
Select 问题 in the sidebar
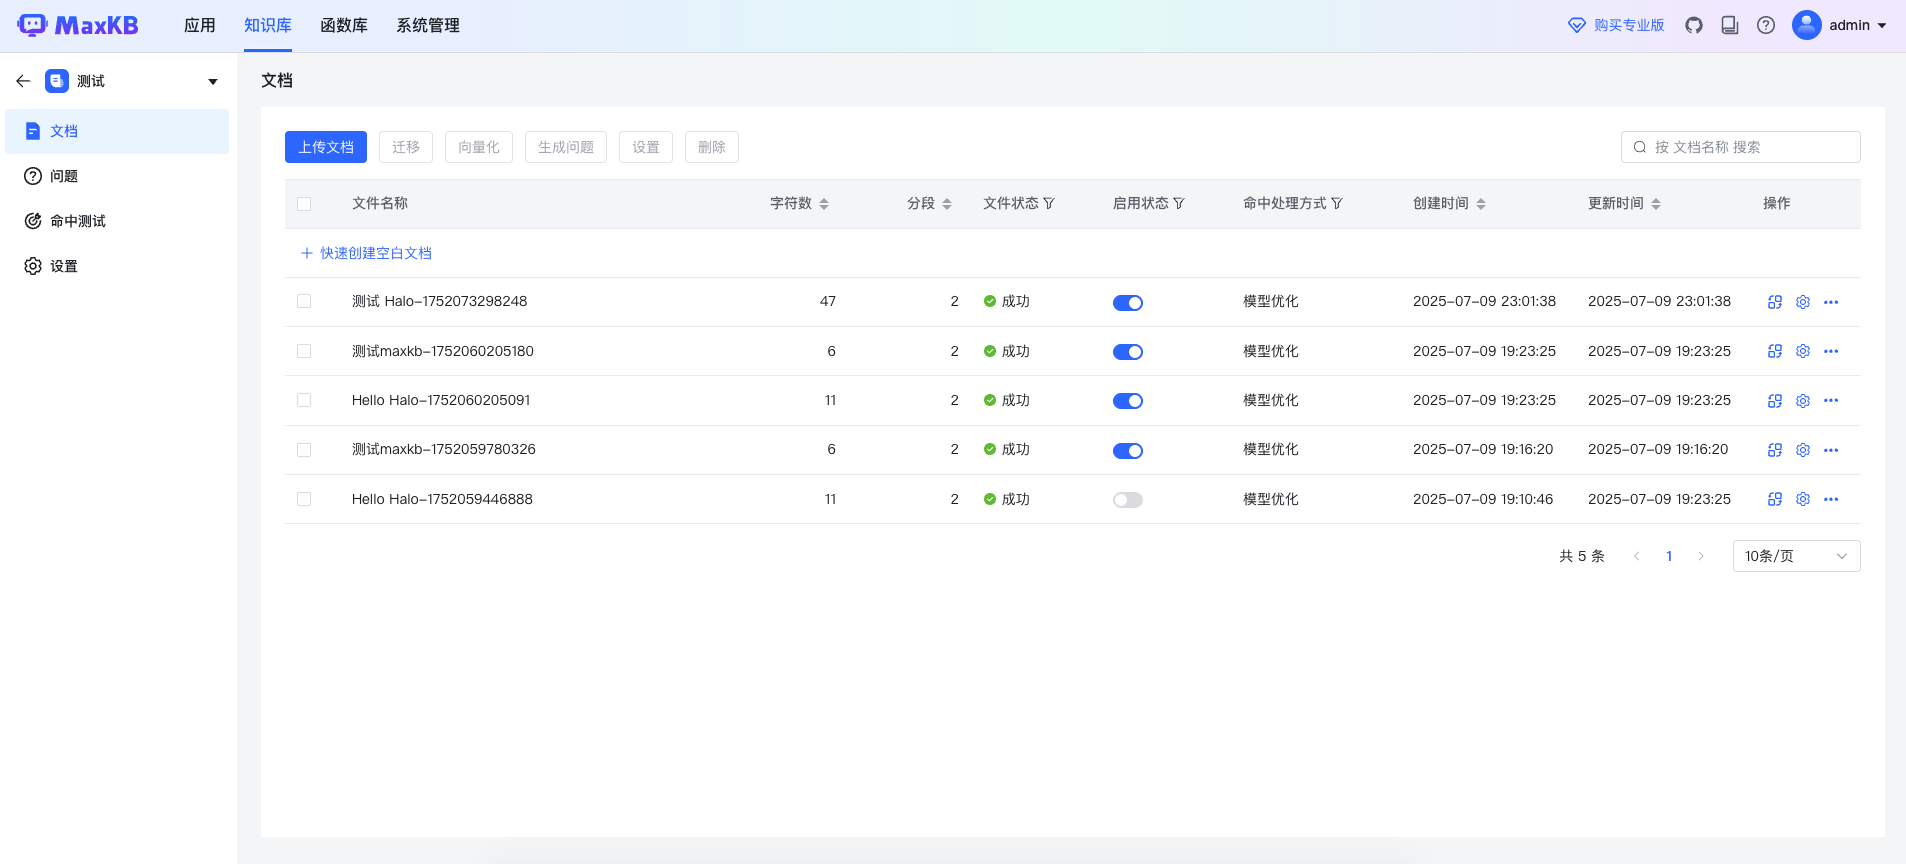pos(117,176)
